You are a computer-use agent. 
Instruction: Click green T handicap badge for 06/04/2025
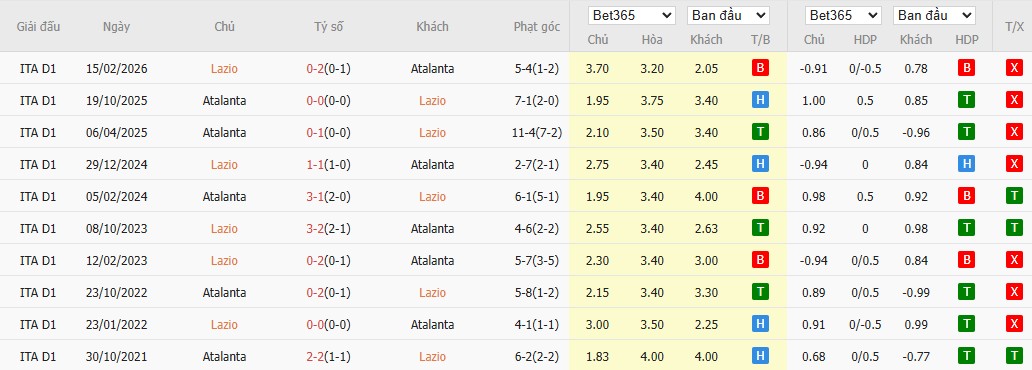966,132
